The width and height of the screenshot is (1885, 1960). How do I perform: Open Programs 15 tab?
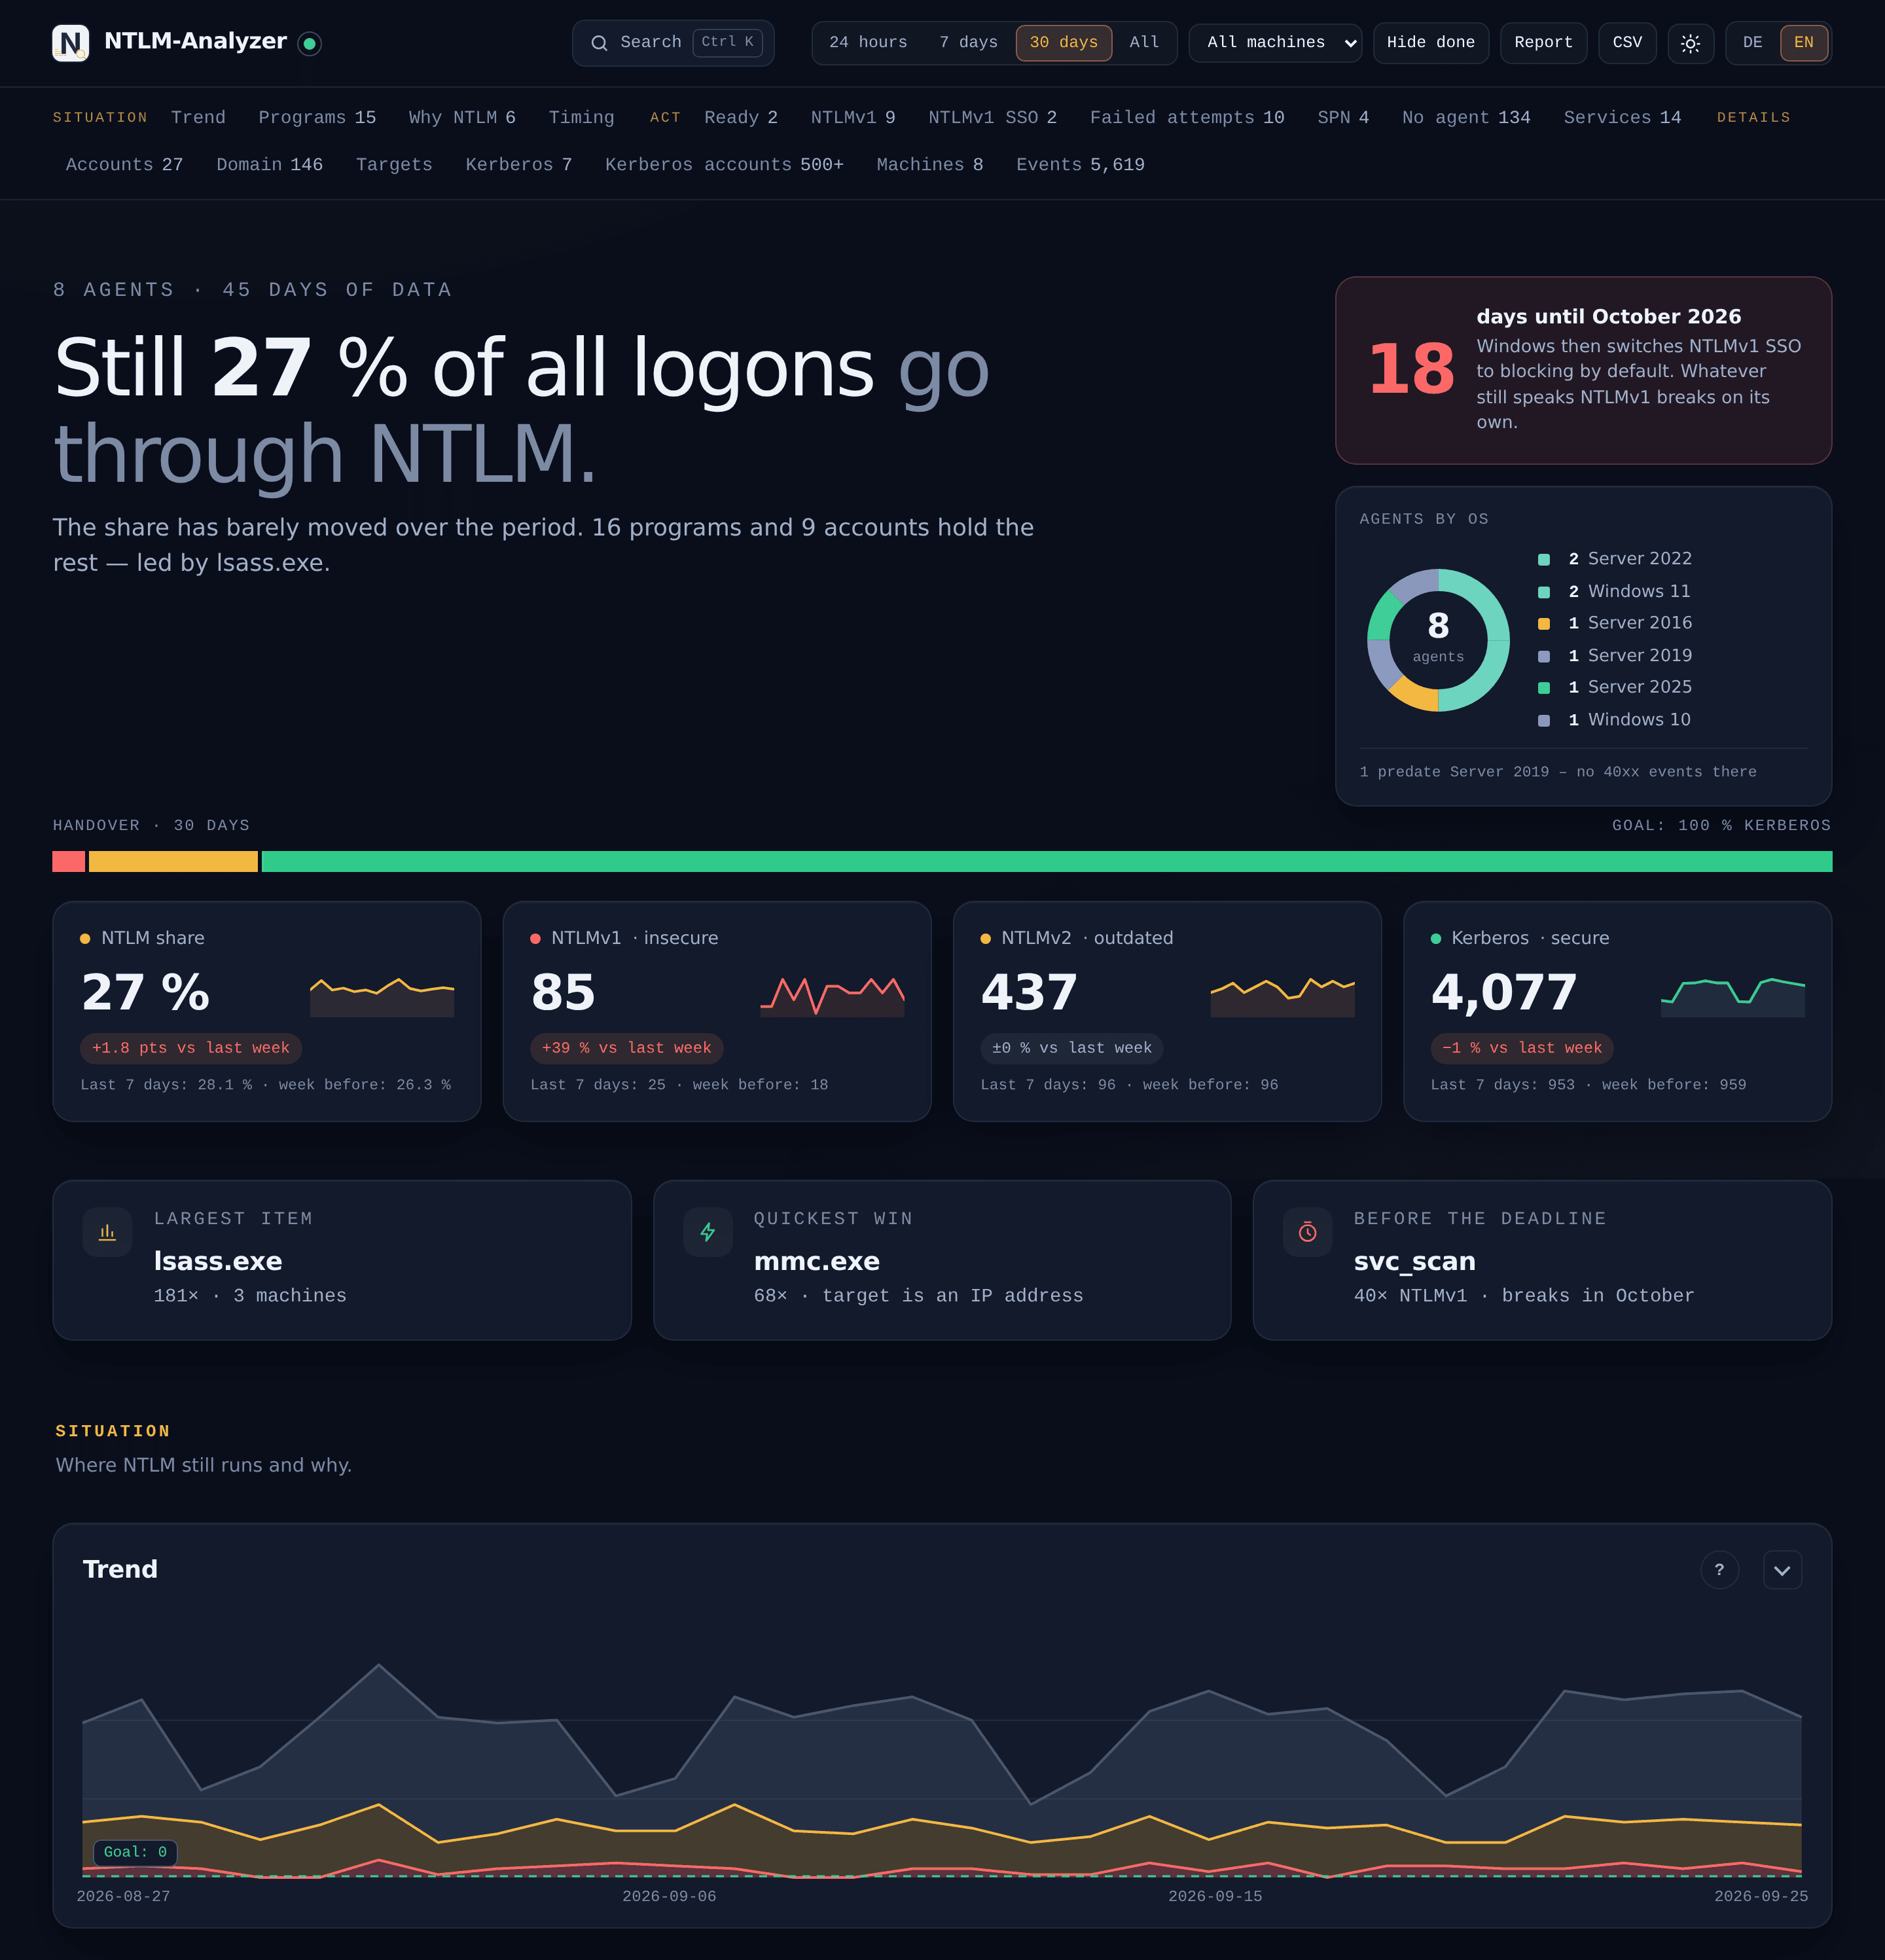[x=317, y=118]
